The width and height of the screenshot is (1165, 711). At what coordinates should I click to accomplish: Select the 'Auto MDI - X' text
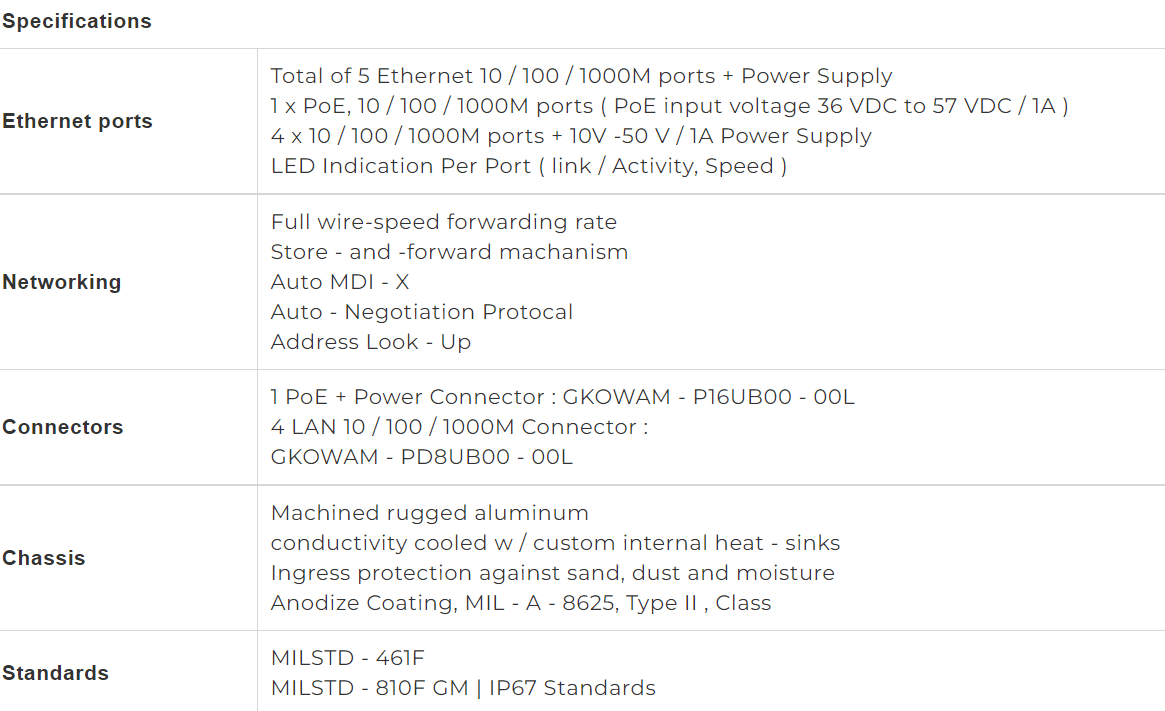tap(340, 282)
